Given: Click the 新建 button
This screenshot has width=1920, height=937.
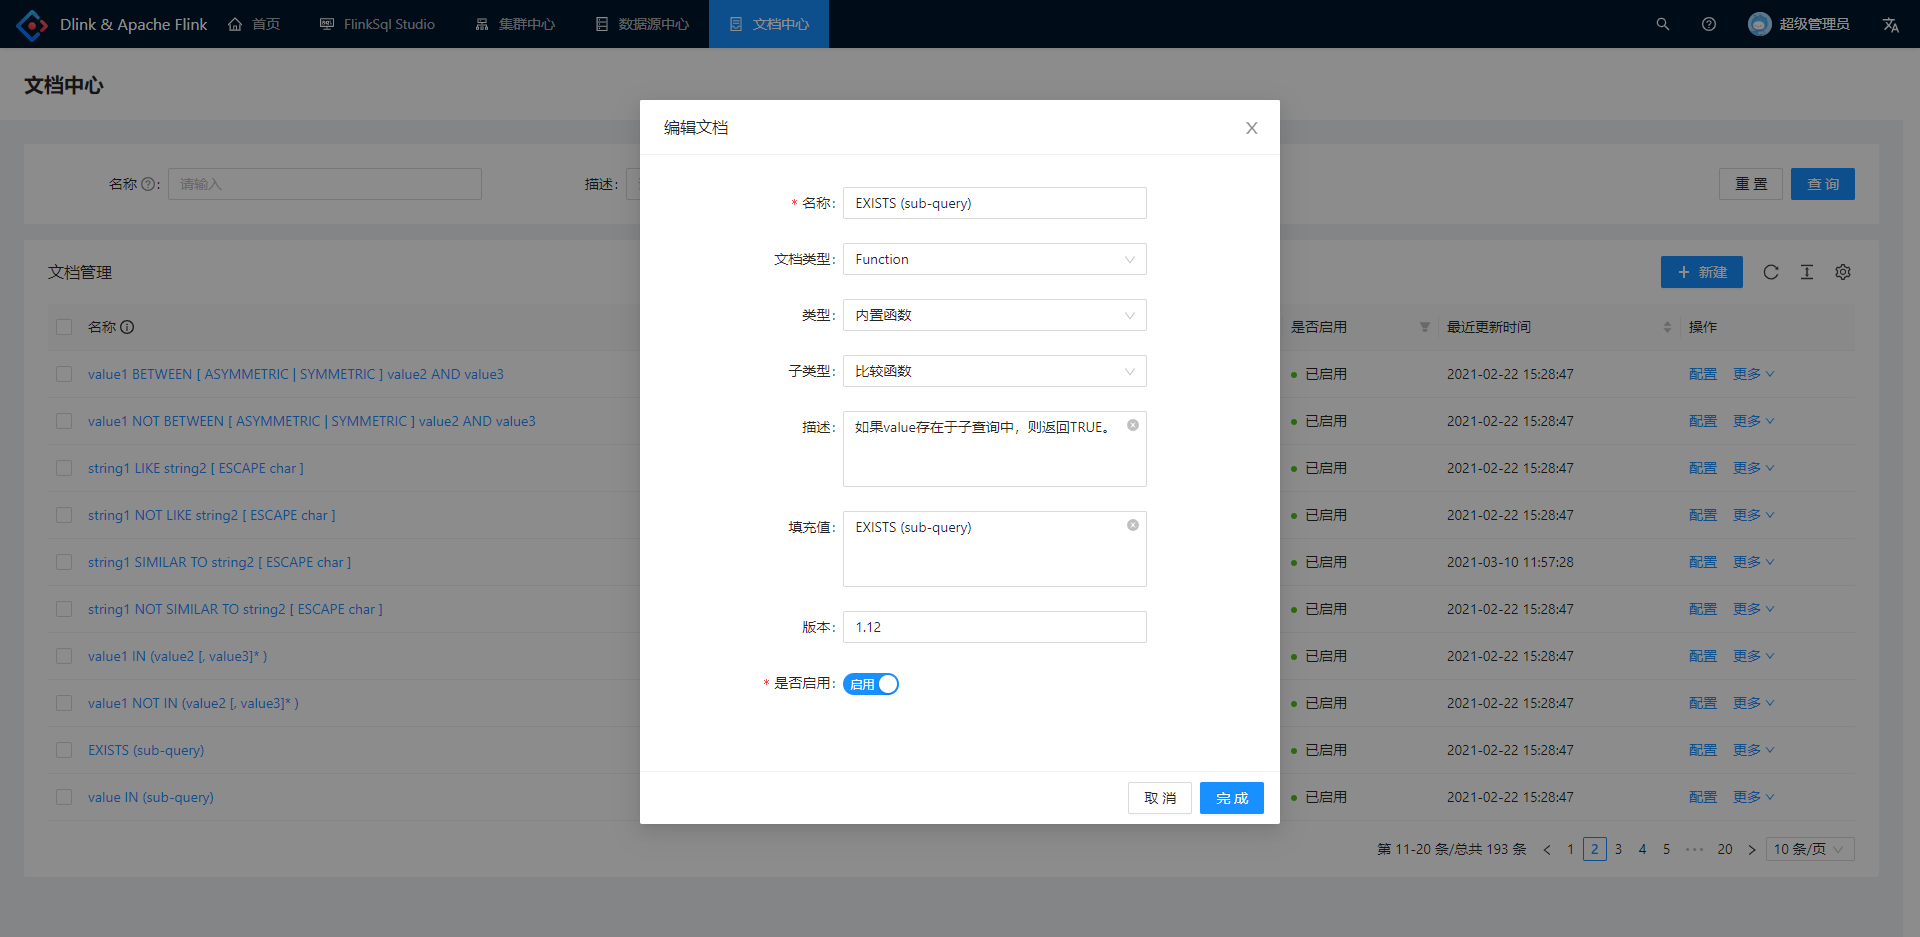Looking at the screenshot, I should click(1702, 272).
